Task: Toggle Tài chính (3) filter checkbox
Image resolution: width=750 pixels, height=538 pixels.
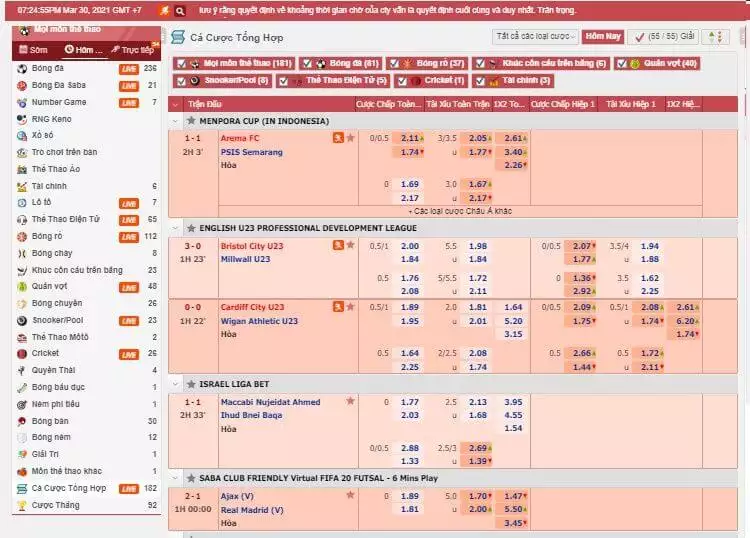Action: (x=480, y=81)
